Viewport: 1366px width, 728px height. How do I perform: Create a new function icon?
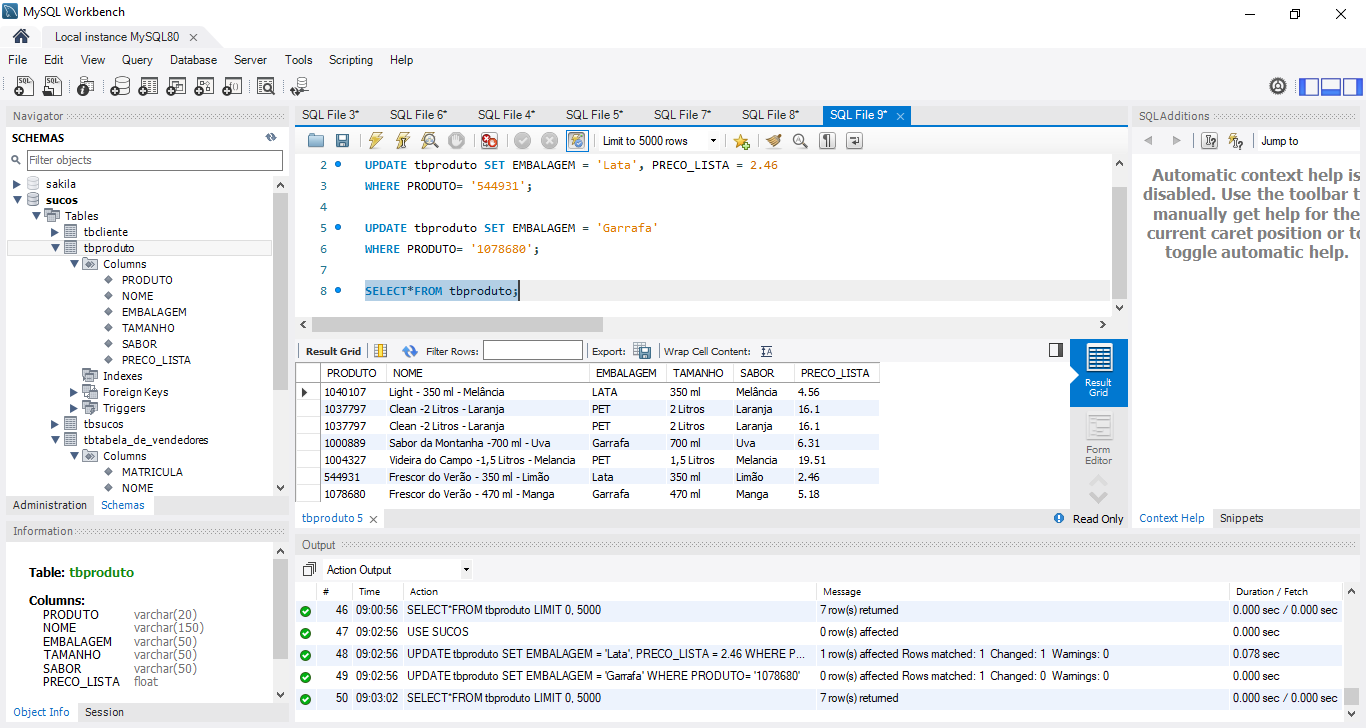232,87
